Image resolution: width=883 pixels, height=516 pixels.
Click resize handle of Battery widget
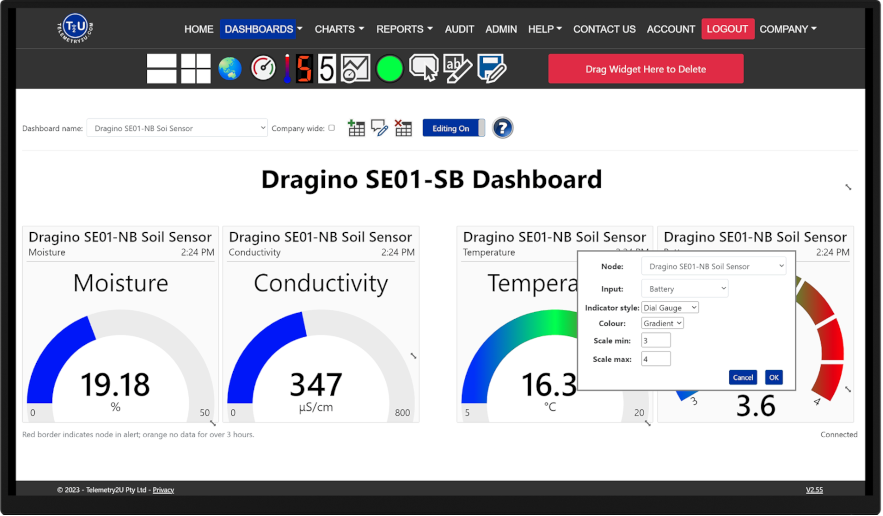coord(848,389)
